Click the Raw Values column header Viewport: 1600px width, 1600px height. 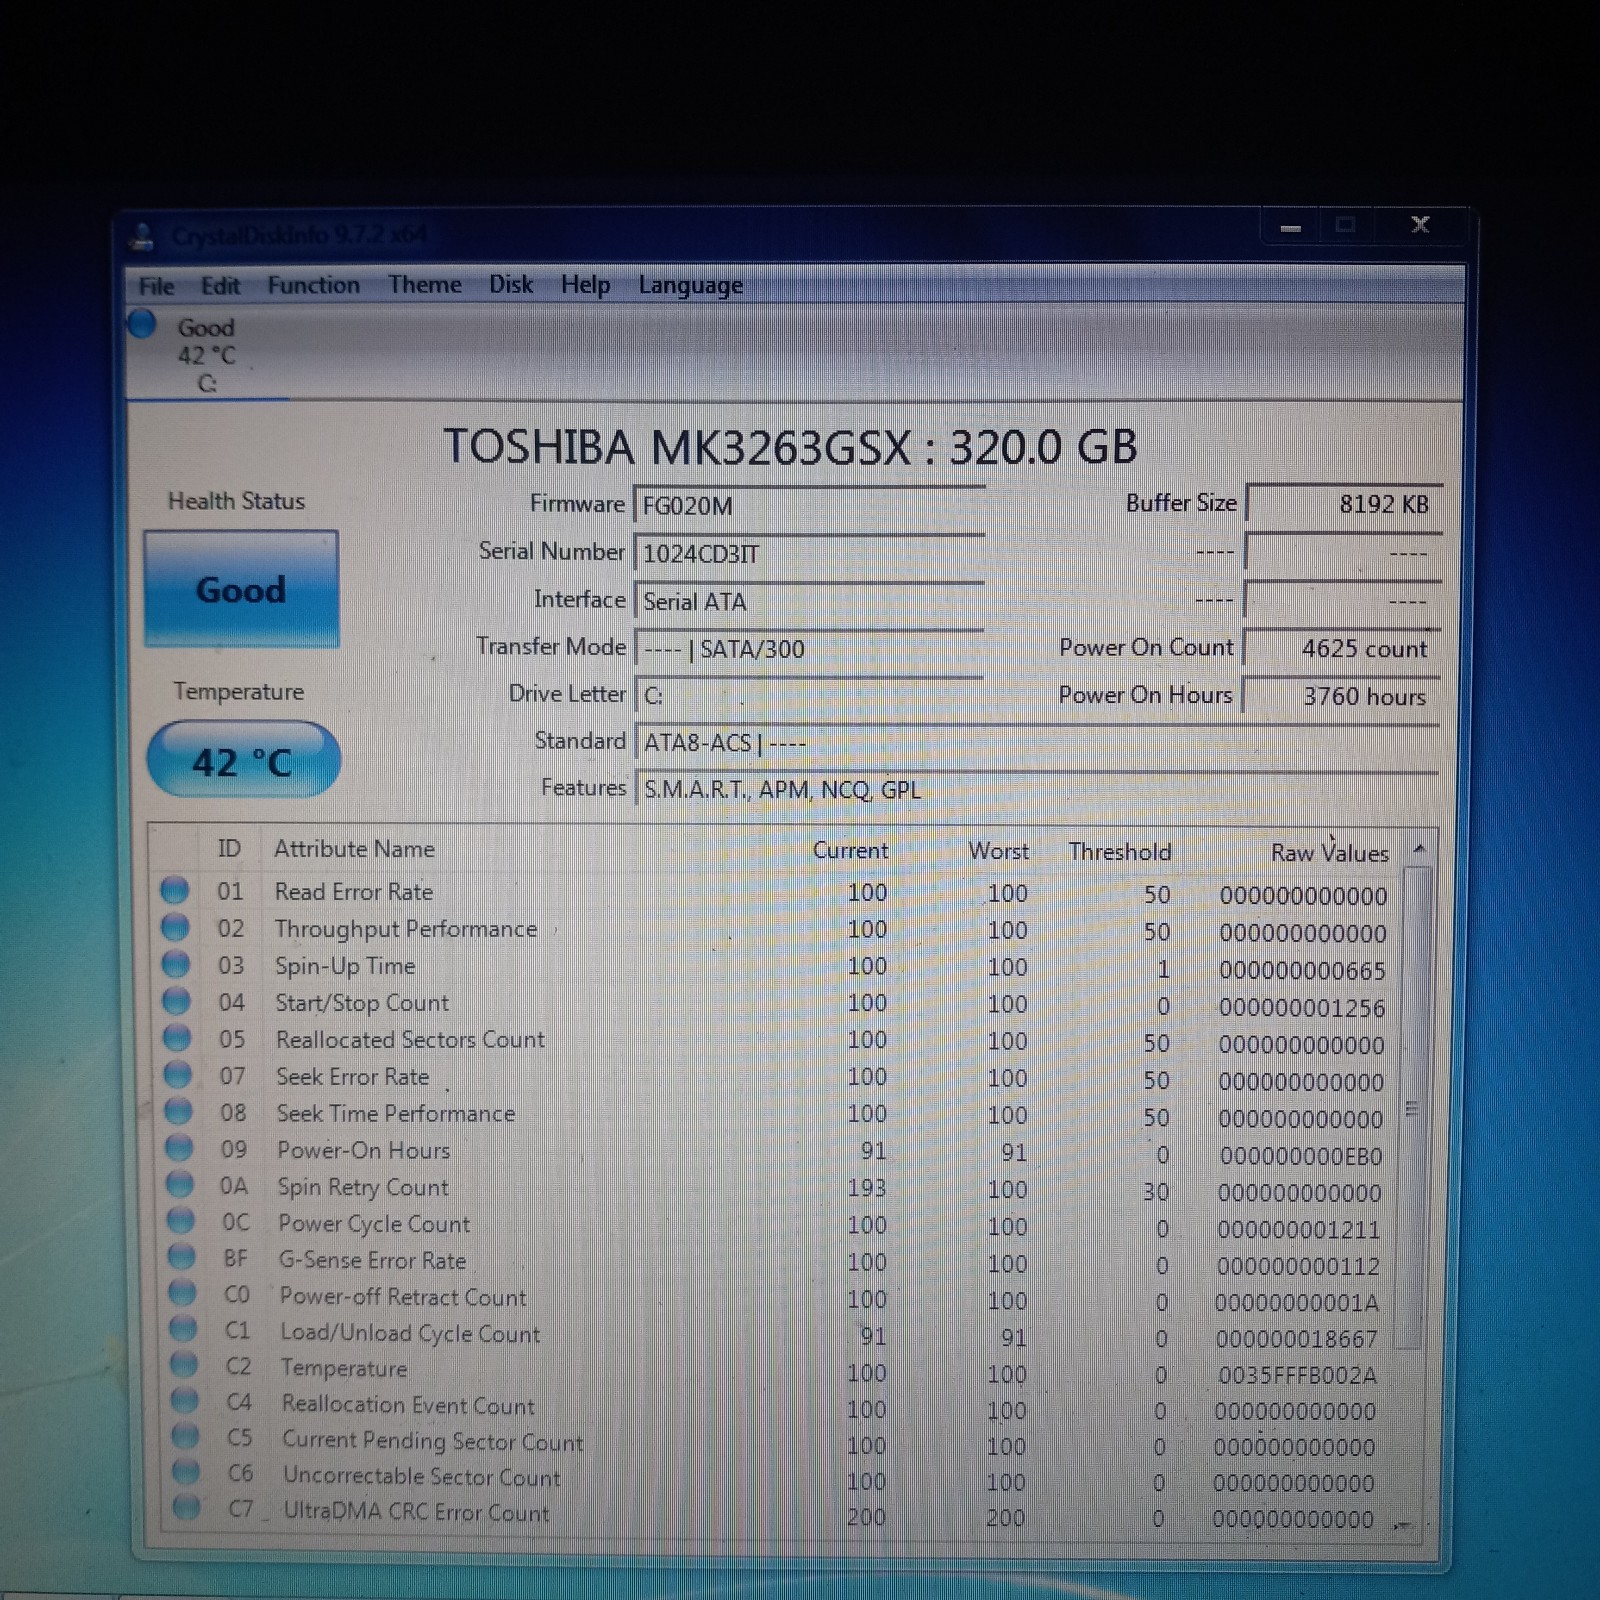(x=1329, y=853)
